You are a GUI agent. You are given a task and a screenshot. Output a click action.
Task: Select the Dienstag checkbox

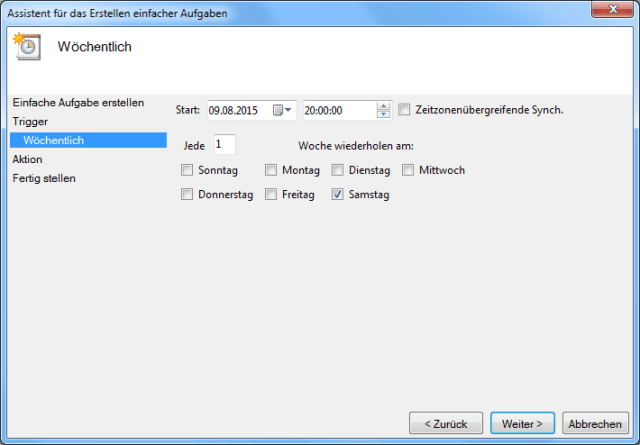338,170
